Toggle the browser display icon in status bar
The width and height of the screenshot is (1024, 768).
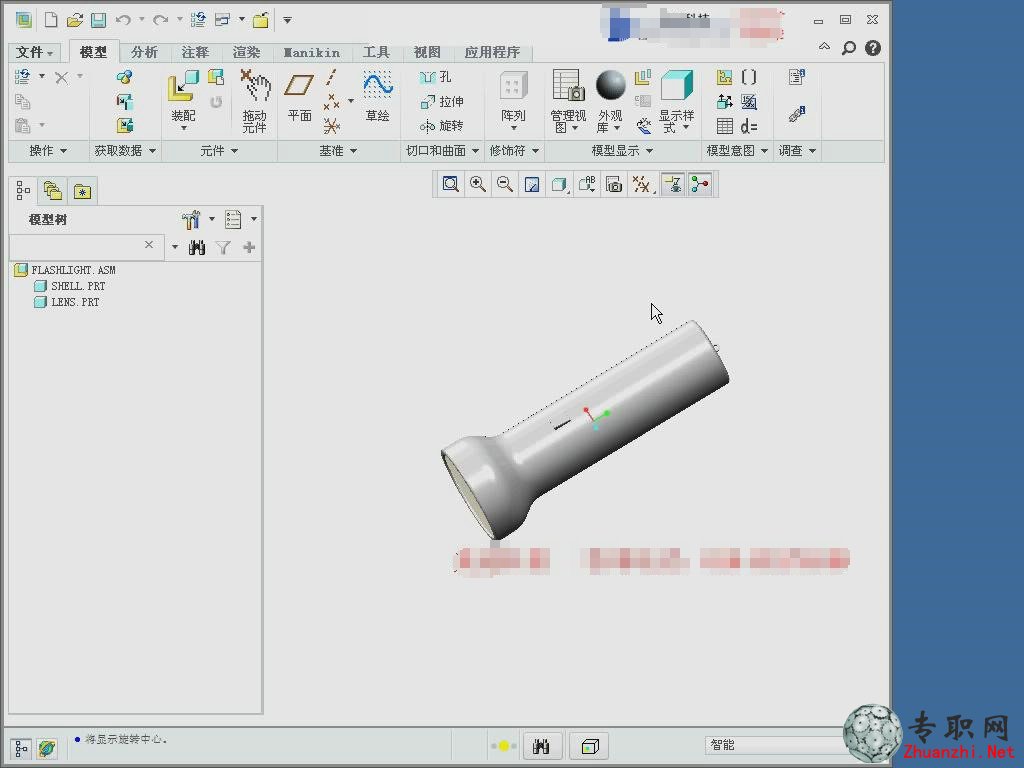[x=46, y=748]
